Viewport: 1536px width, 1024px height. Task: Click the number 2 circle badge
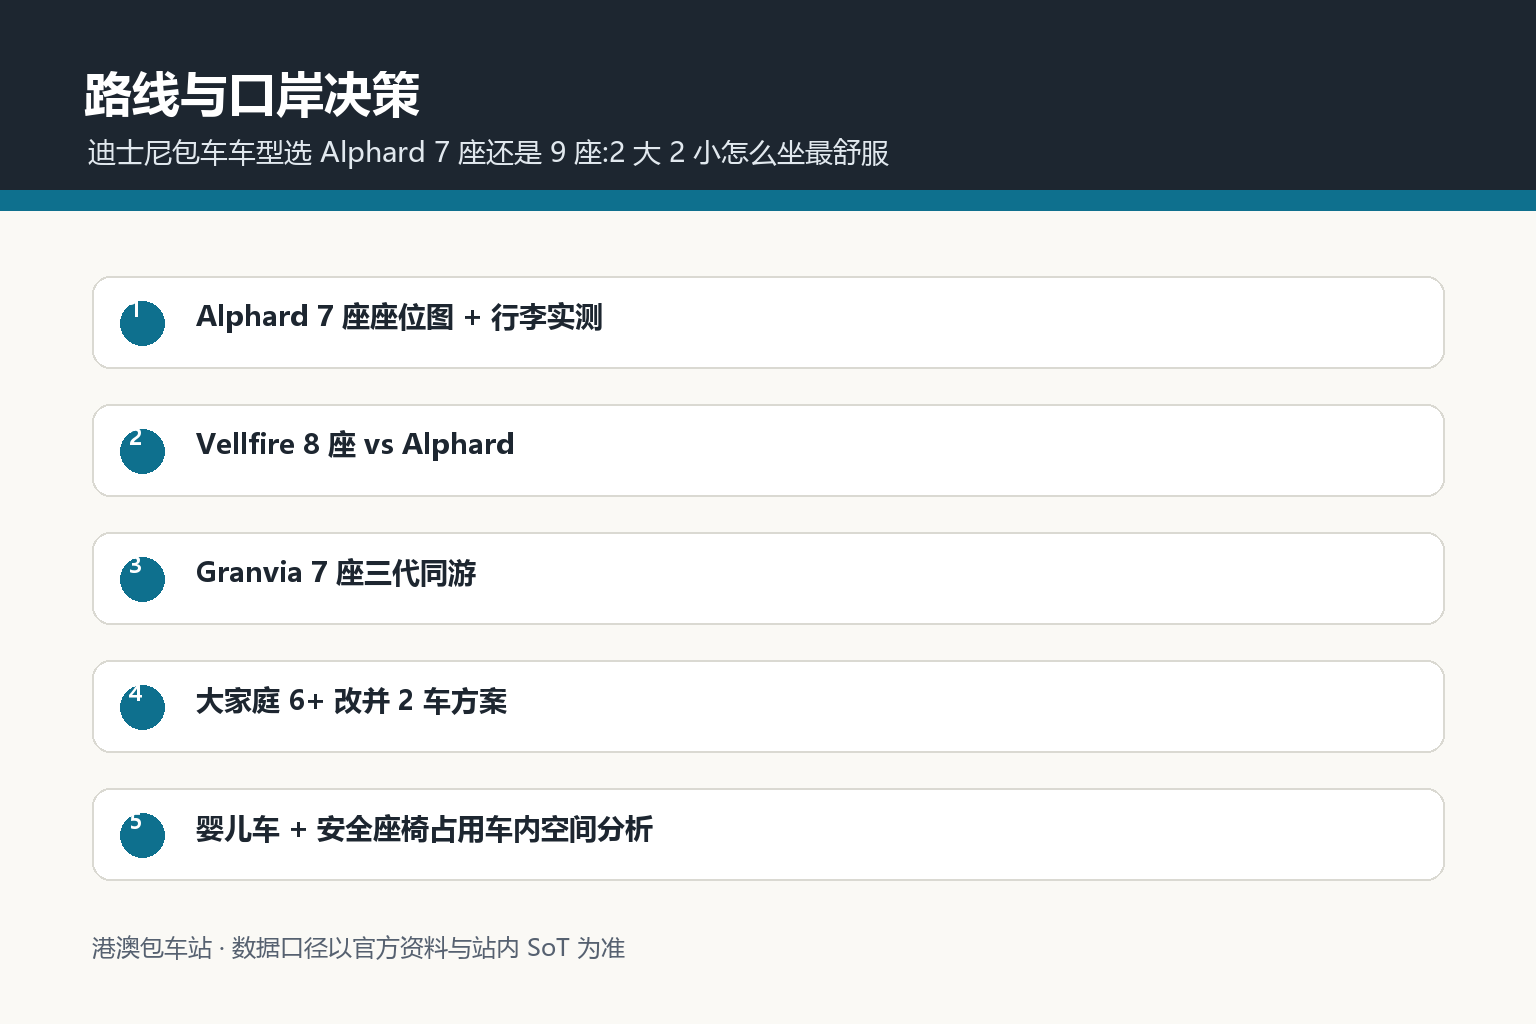(142, 451)
